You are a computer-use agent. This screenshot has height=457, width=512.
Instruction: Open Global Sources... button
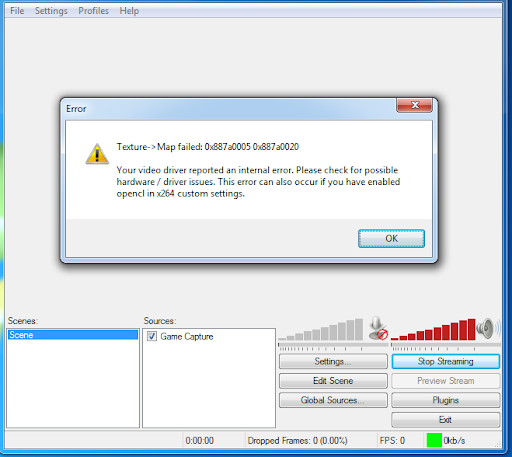click(x=333, y=400)
